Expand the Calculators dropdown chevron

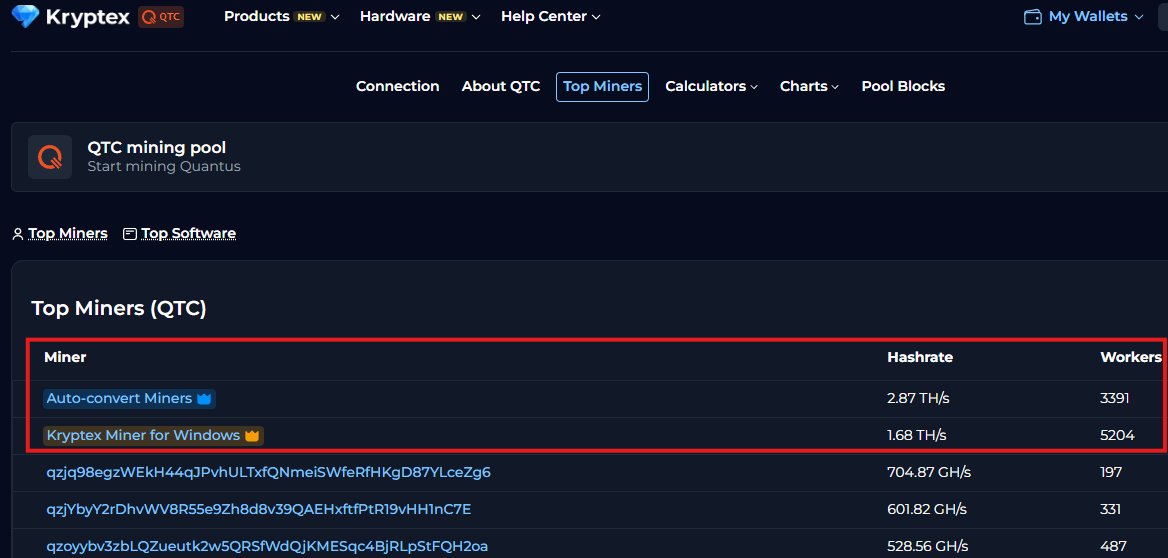[754, 87]
